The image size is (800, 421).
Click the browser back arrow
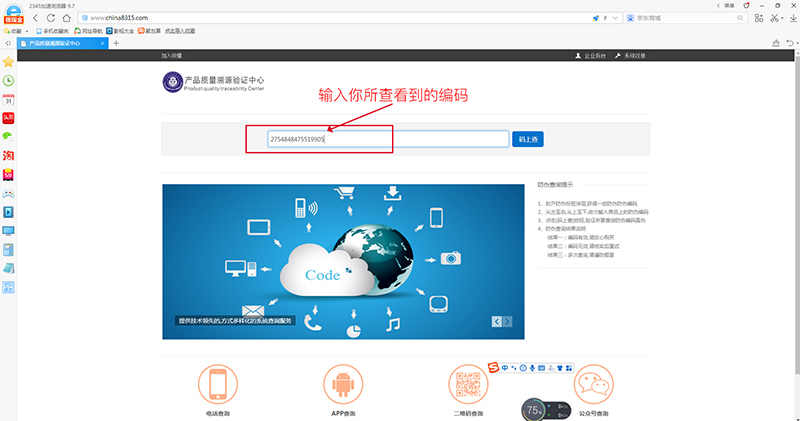point(36,18)
